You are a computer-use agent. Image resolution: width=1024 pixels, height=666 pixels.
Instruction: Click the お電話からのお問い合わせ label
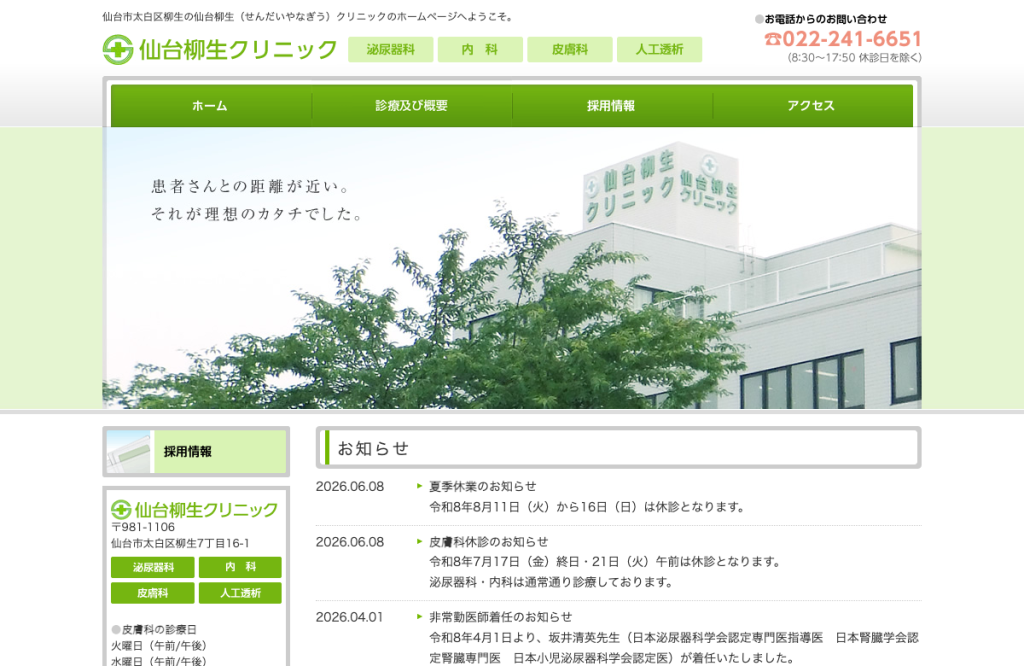pyautogui.click(x=825, y=19)
